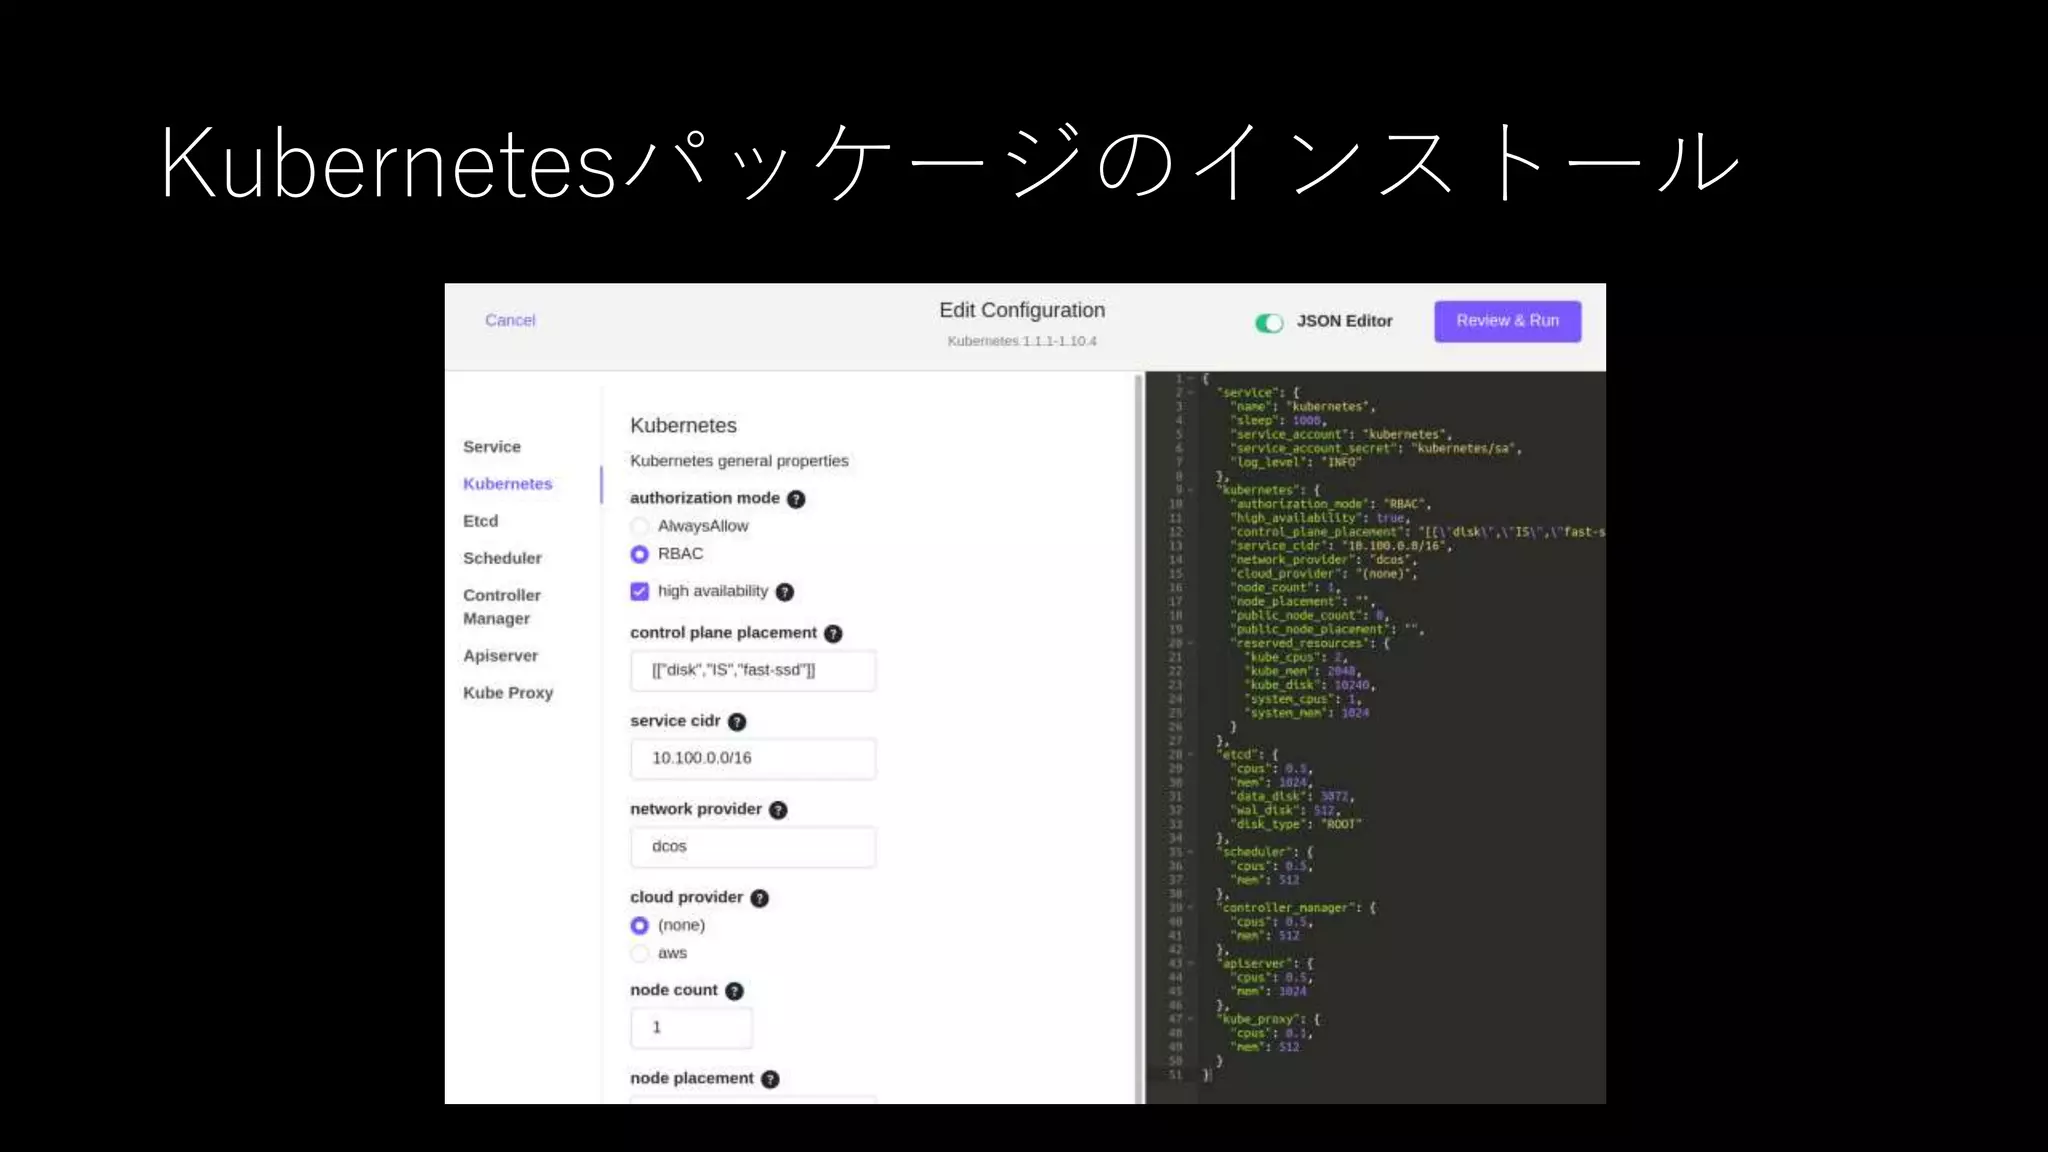Collapse "kubernetes" block in JSON editor

point(1190,490)
